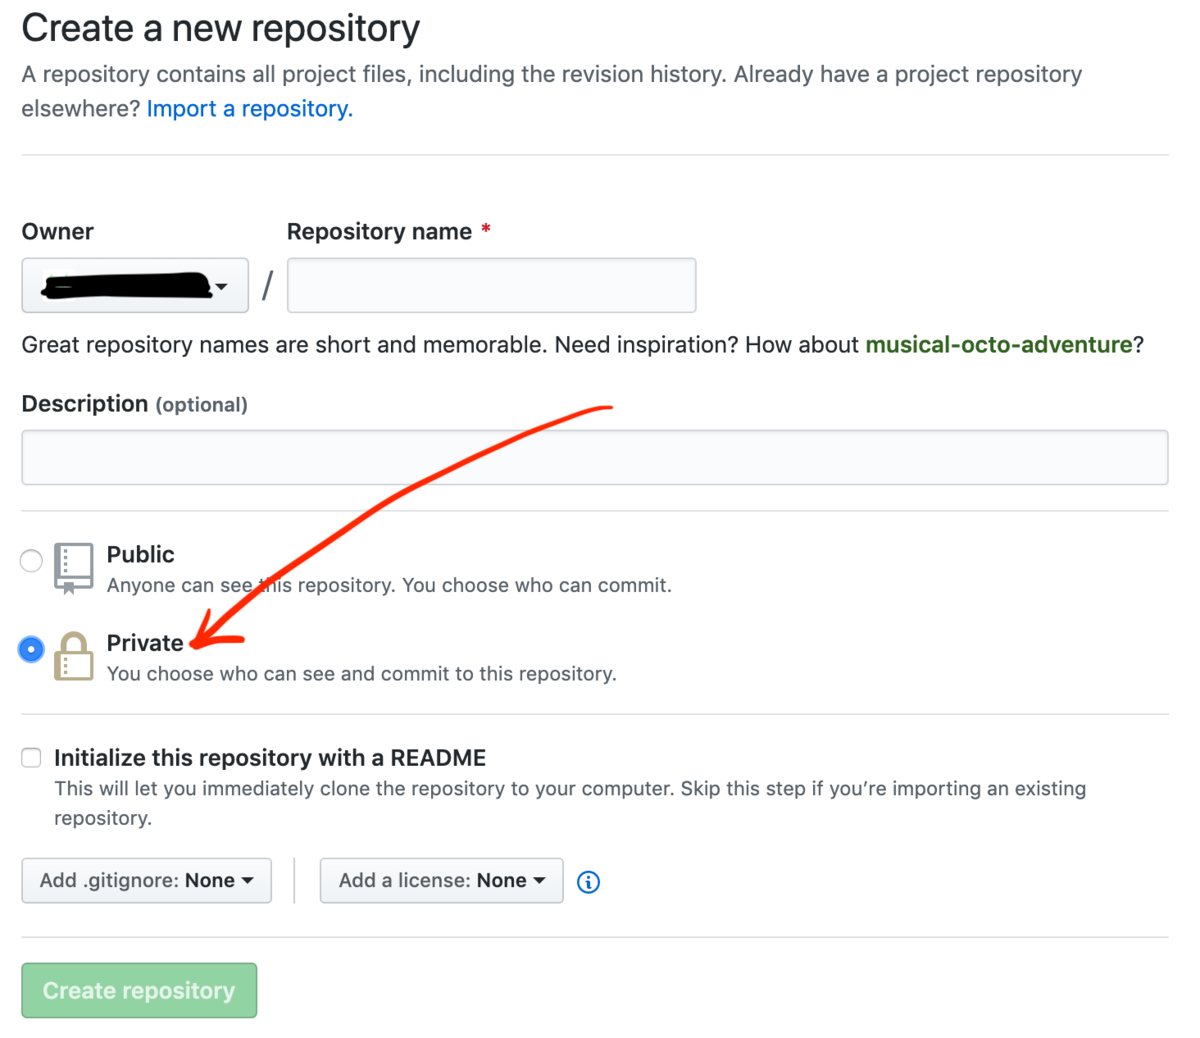Viewport: 1200px width, 1038px height.
Task: Focus the Description text field
Action: (x=594, y=458)
